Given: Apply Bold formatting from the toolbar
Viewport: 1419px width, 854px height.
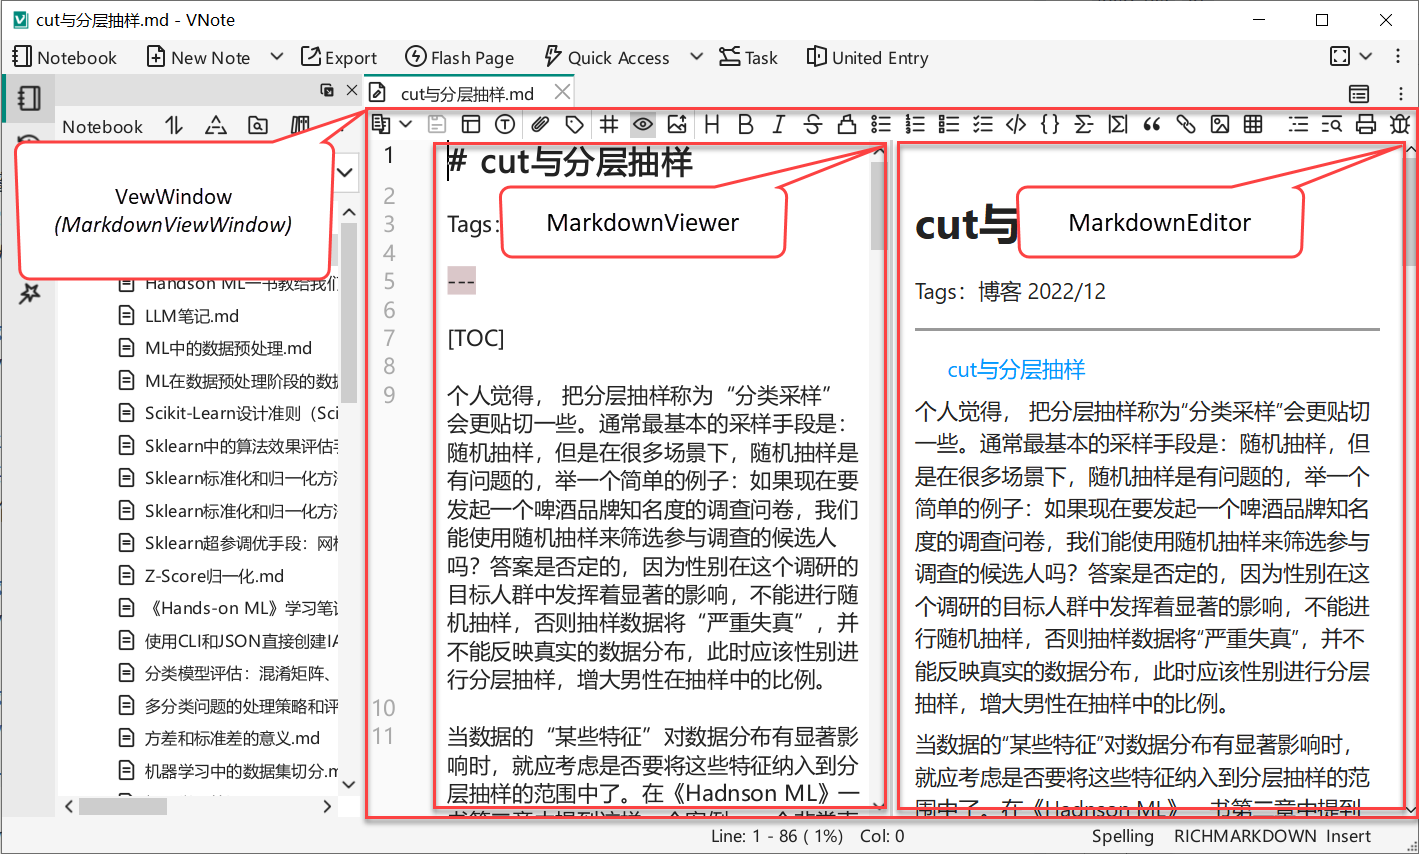Looking at the screenshot, I should click(745, 124).
